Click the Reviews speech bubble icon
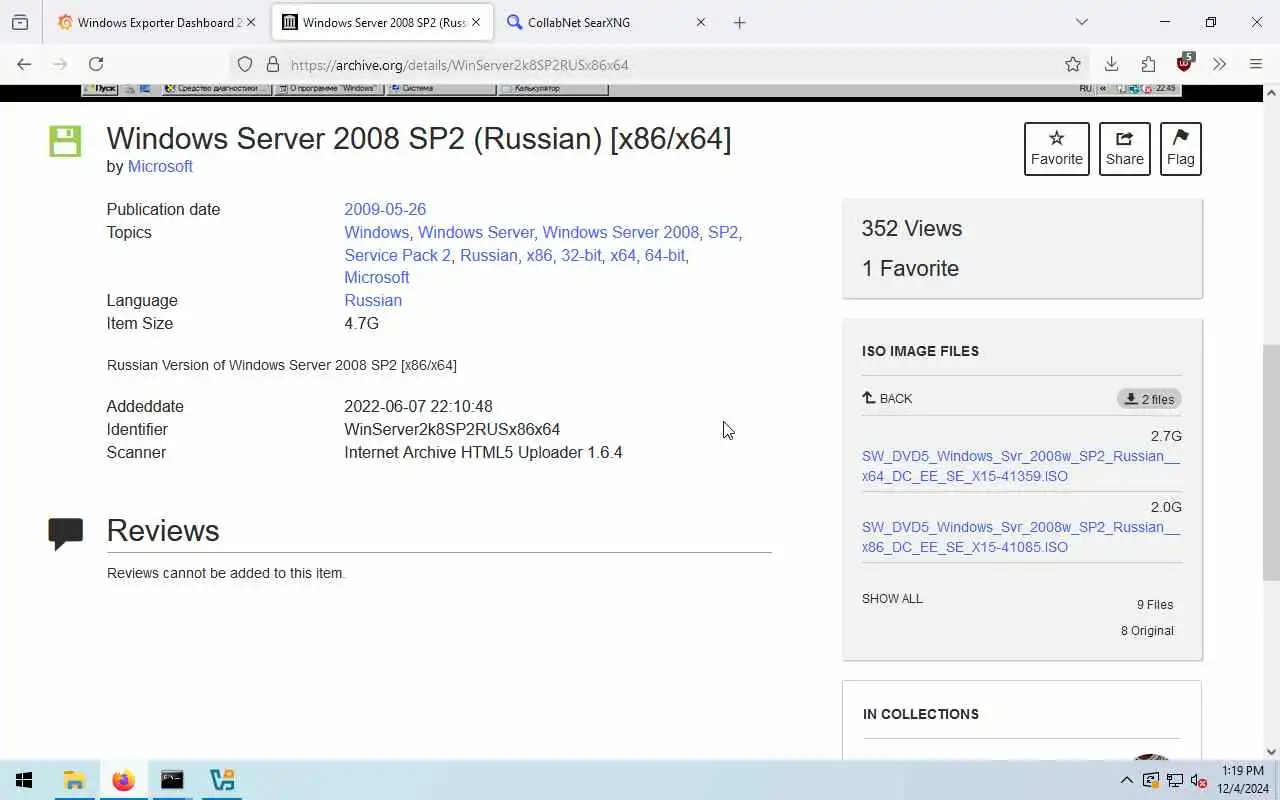Image resolution: width=1280 pixels, height=800 pixels. [66, 533]
